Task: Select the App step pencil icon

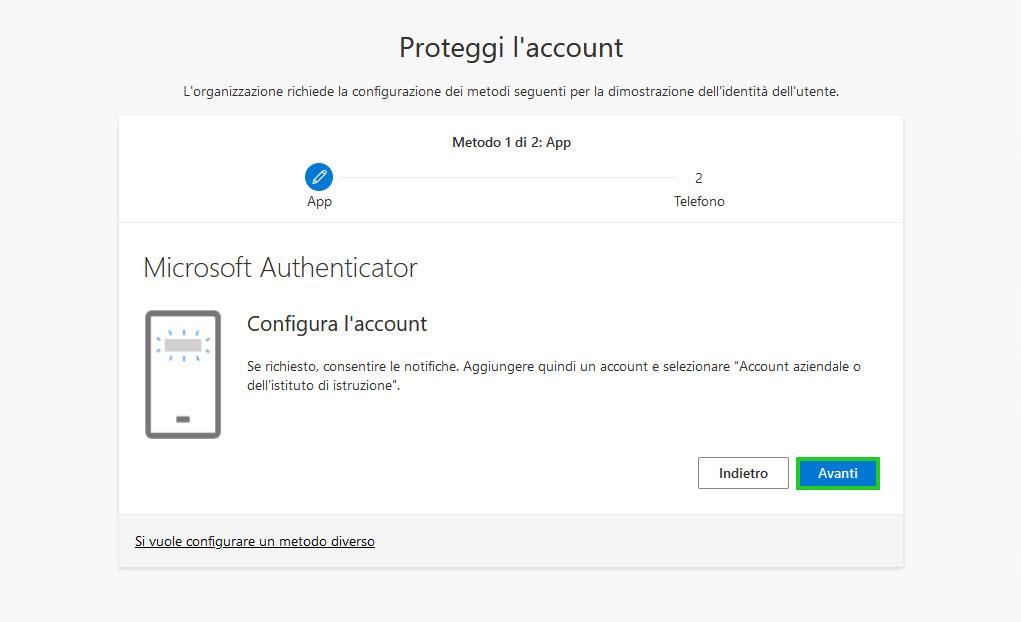Action: pyautogui.click(x=319, y=177)
